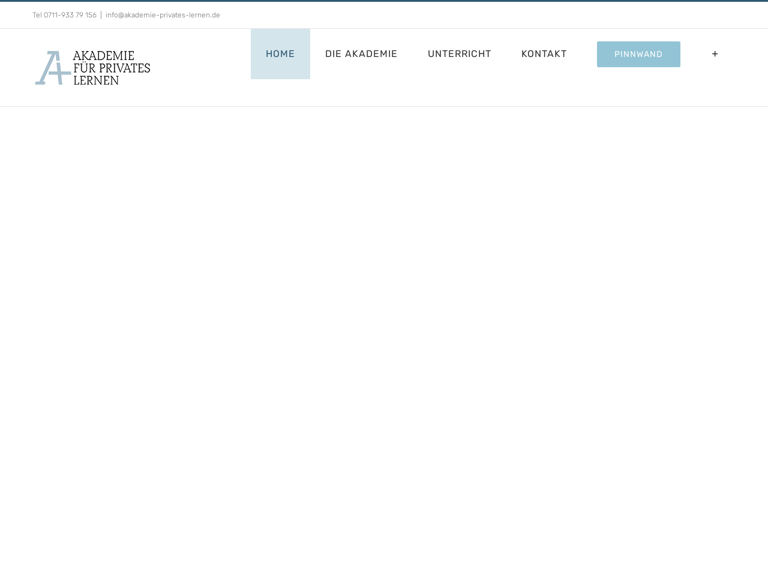
Task: Click the empty header space right of plus icon
Action: click(x=745, y=54)
